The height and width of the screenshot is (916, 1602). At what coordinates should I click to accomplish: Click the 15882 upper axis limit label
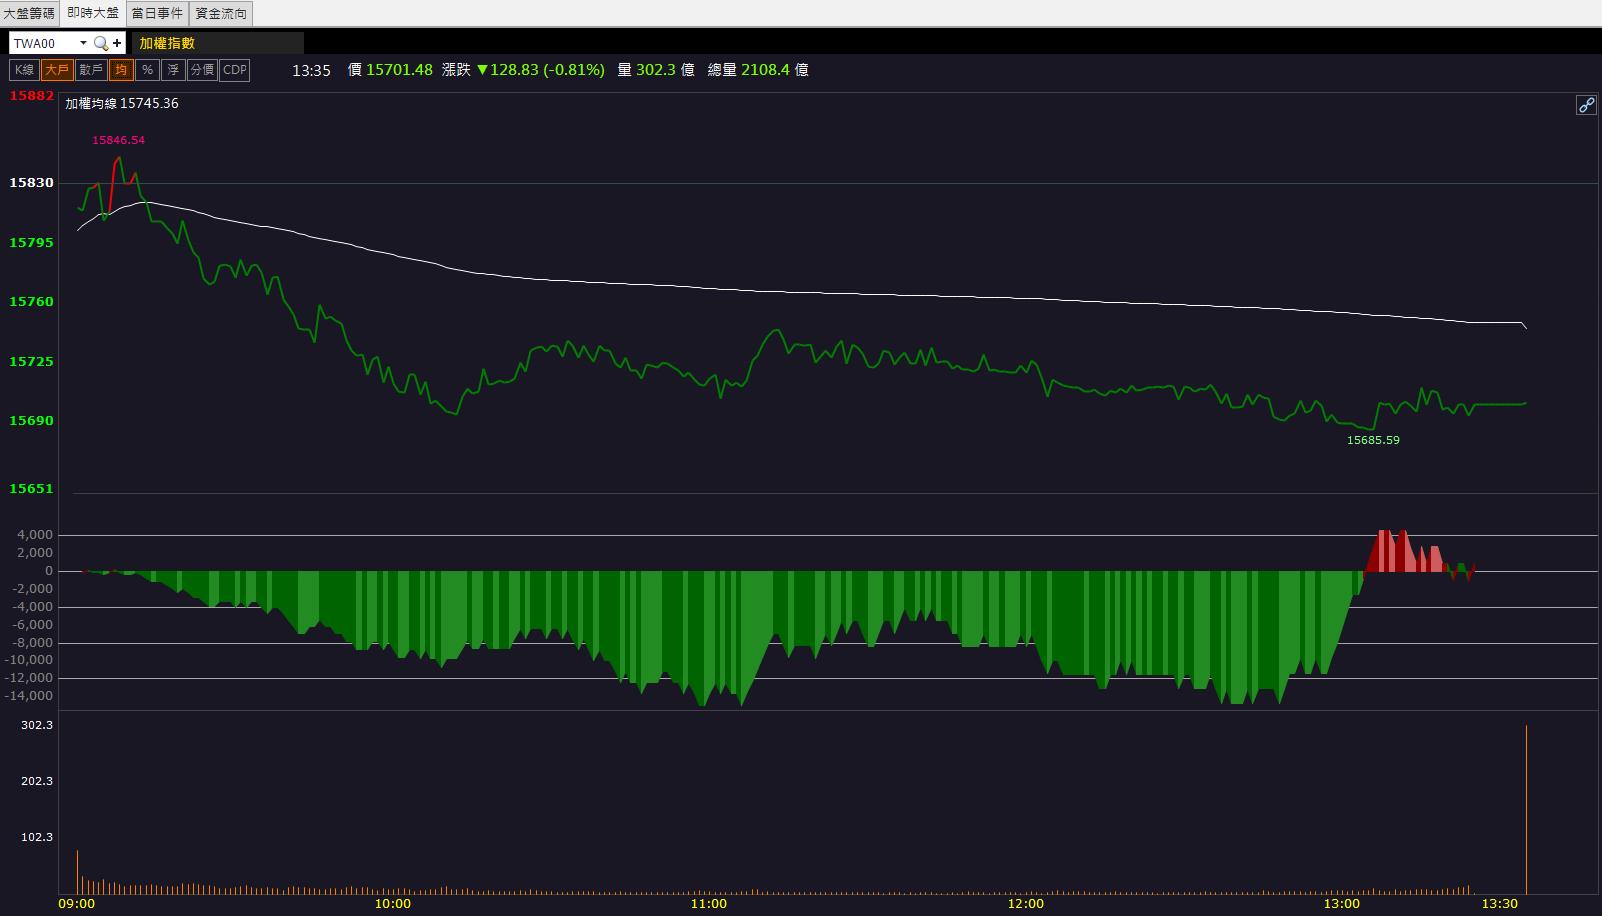(31, 96)
